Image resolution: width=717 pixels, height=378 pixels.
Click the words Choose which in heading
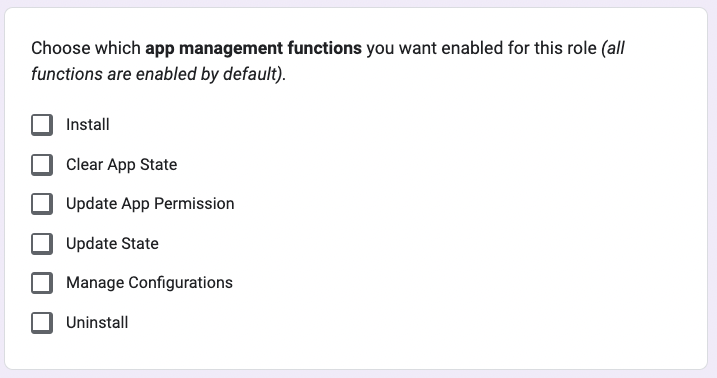pos(86,48)
